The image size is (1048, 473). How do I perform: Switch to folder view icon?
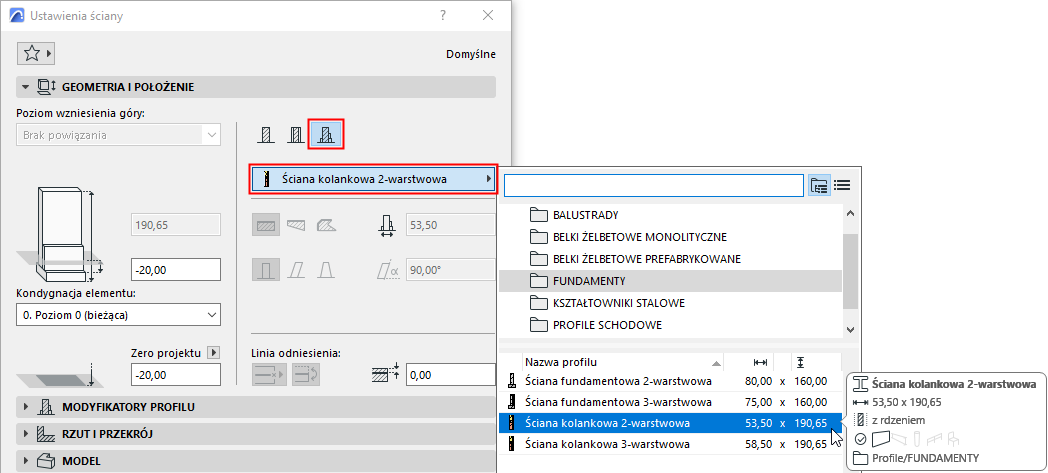click(819, 185)
